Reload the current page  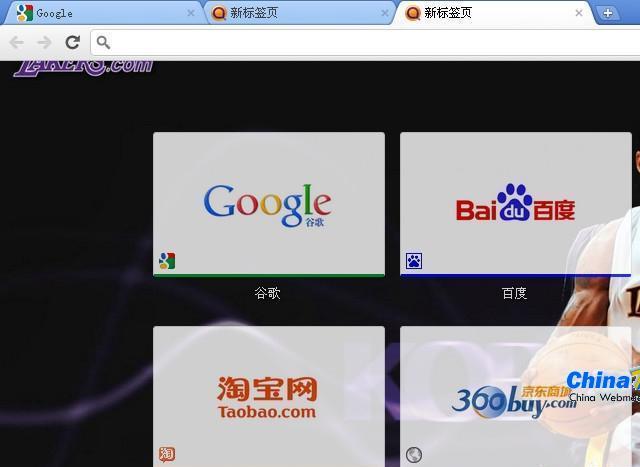click(x=72, y=42)
